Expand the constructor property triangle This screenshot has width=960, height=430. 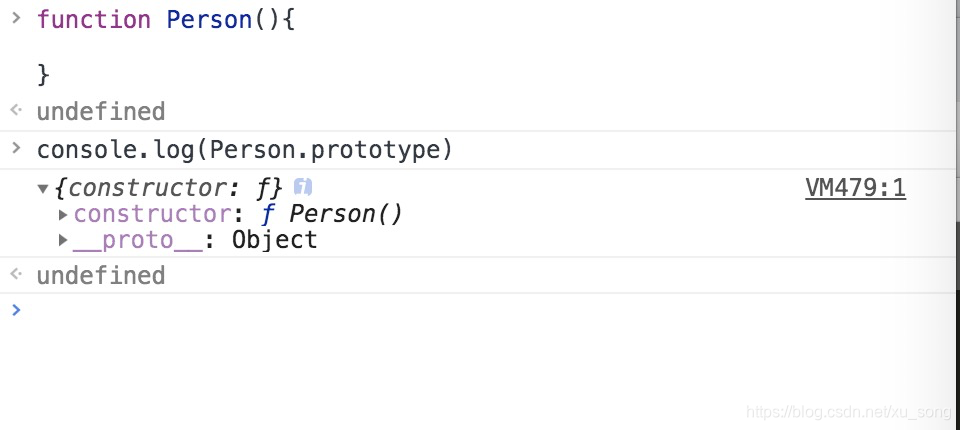point(63,214)
